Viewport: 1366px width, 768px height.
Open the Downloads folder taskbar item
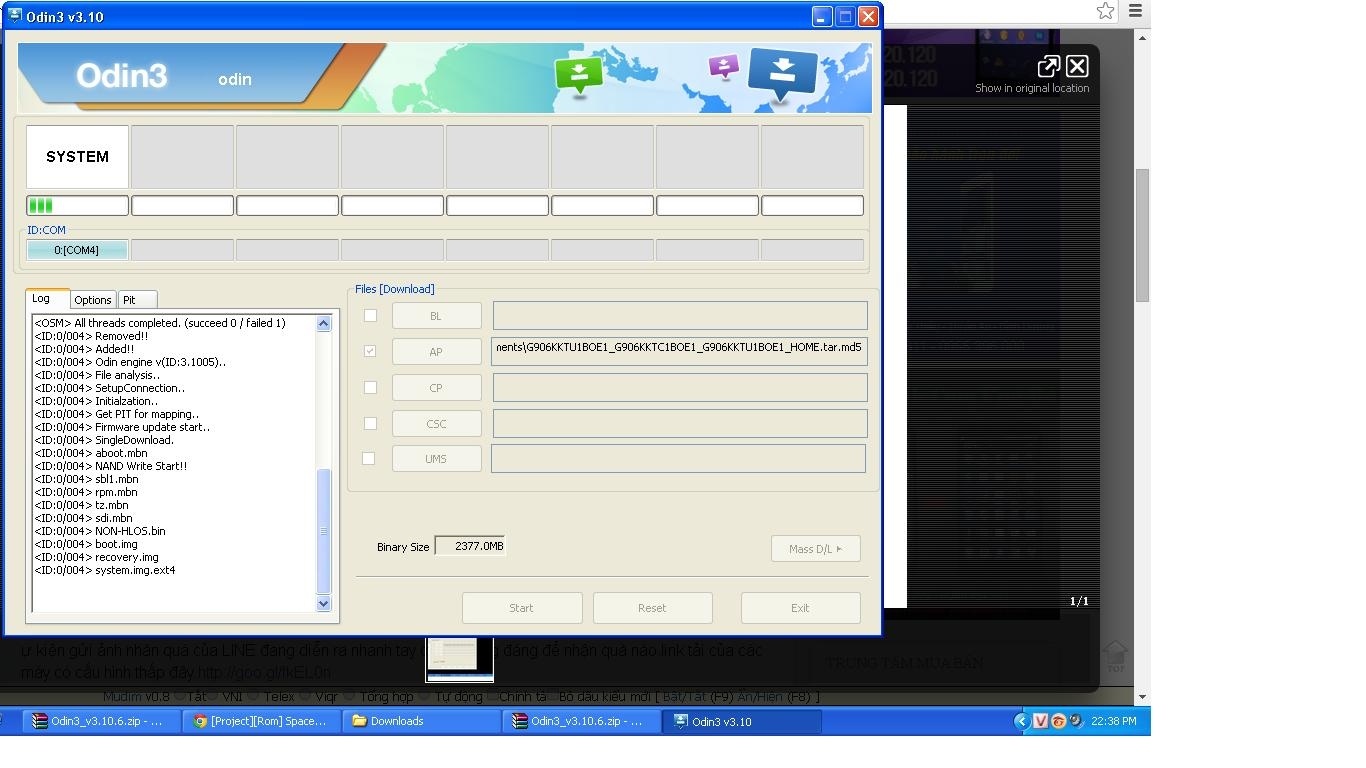[x=421, y=721]
